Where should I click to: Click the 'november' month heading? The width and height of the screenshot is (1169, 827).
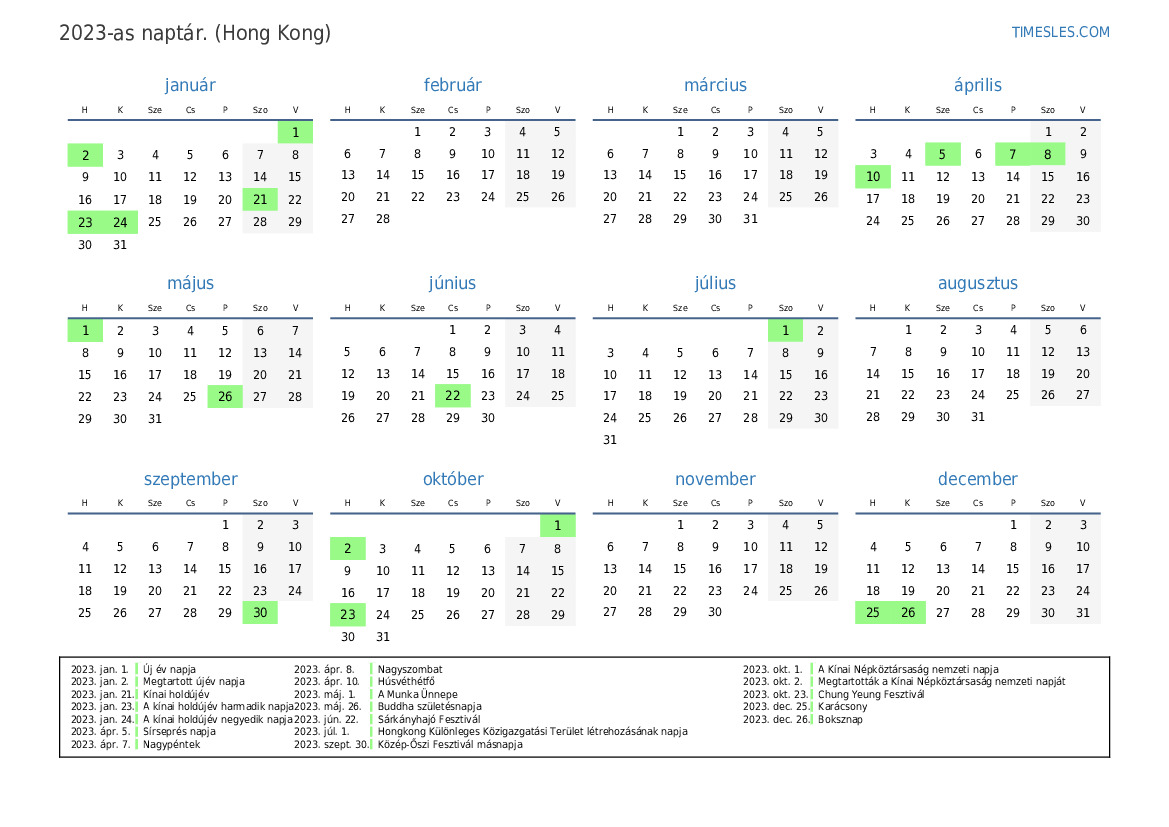pos(715,479)
